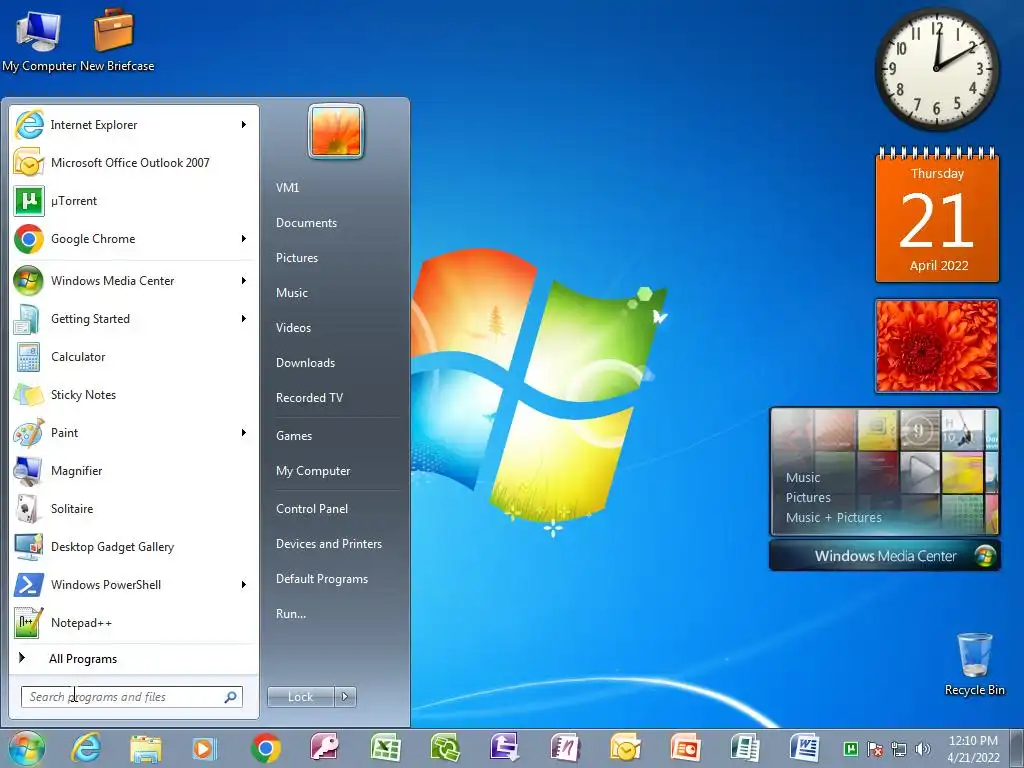Open My Computer in Start menu right pane
Viewport: 1024px width, 768px height.
tap(313, 471)
